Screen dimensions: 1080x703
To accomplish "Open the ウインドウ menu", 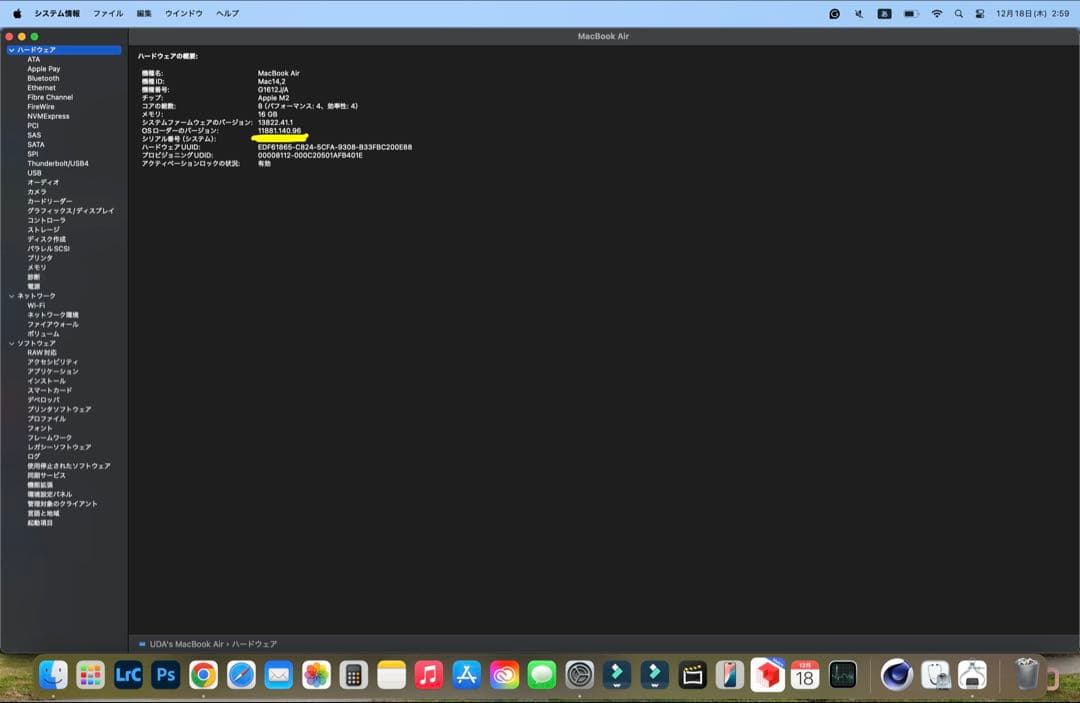I will [183, 14].
